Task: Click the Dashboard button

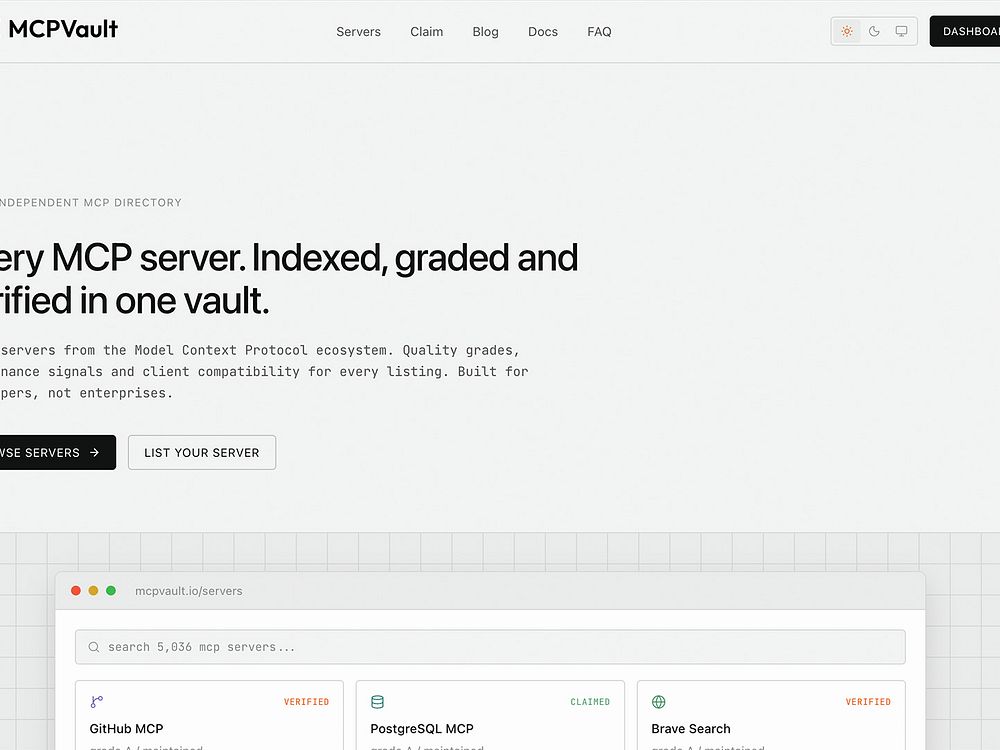Action: tap(965, 31)
